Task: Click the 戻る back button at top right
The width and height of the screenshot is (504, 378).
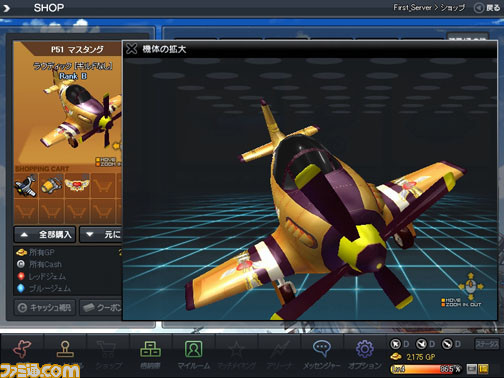Action: tap(487, 8)
